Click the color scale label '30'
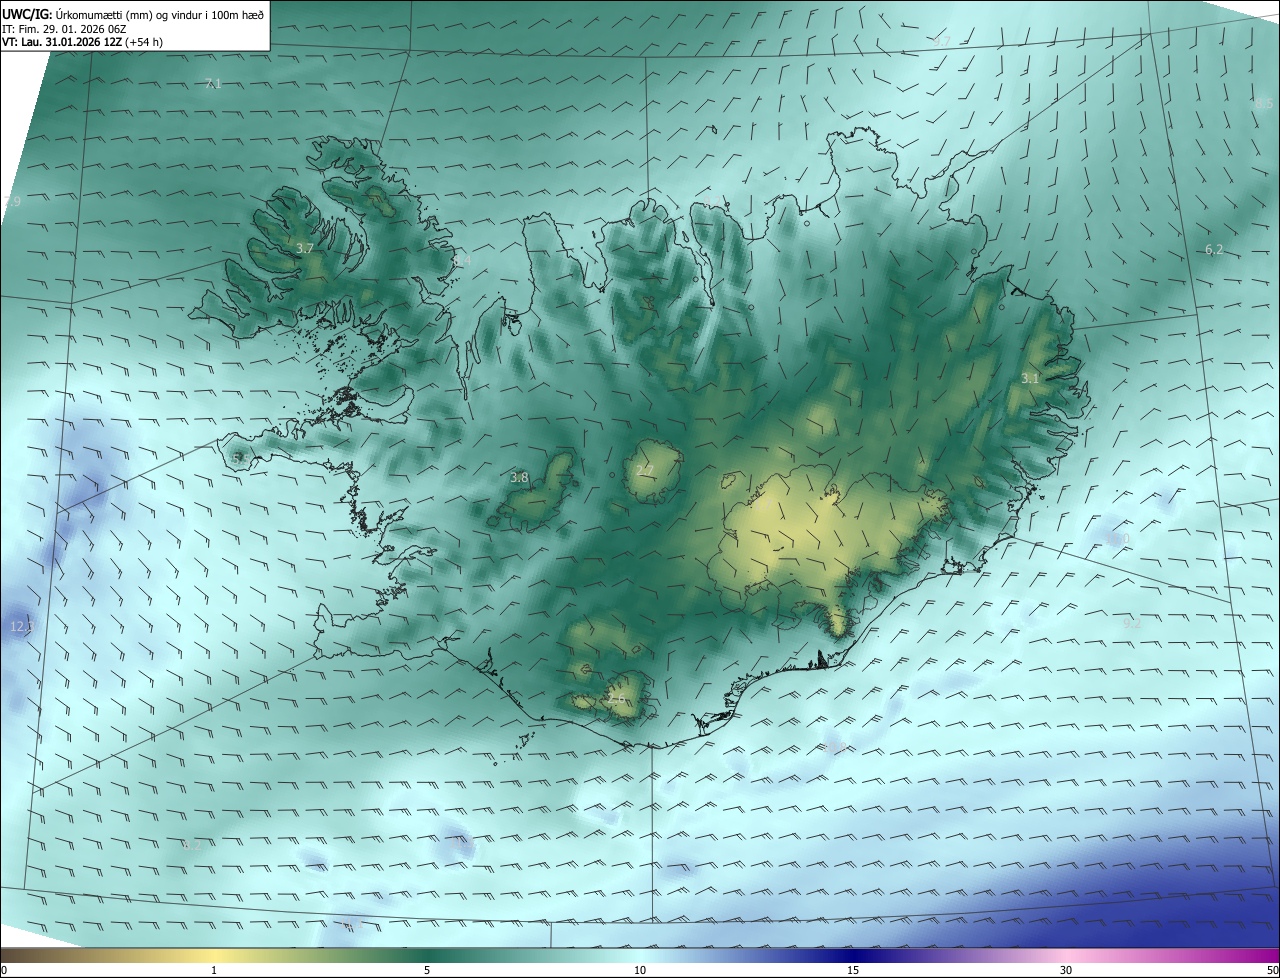Image resolution: width=1280 pixels, height=978 pixels. tap(1066, 970)
